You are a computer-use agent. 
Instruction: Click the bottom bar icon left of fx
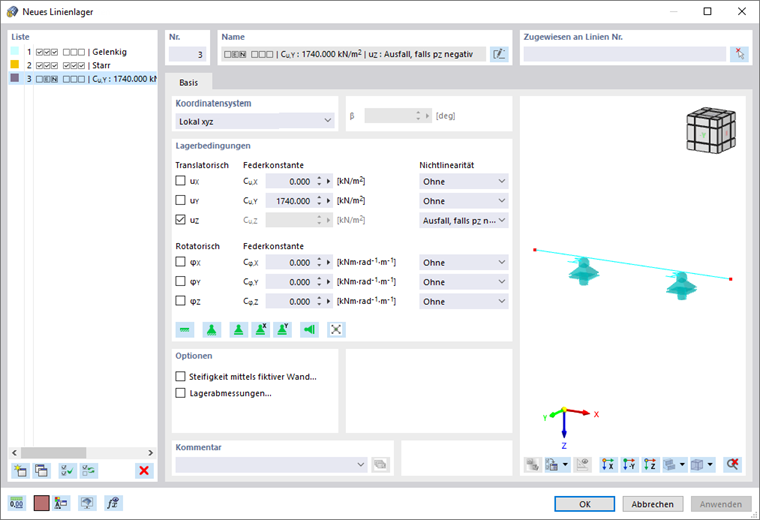87,504
